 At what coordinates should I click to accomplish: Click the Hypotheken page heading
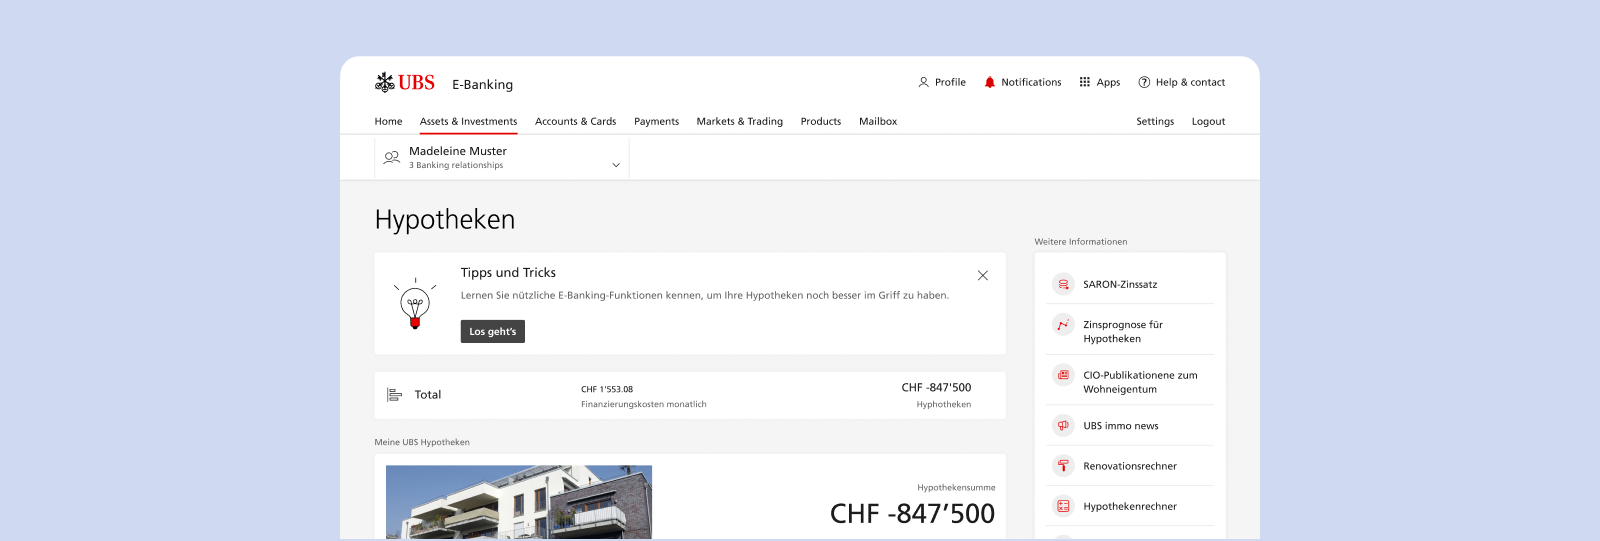coord(445,219)
